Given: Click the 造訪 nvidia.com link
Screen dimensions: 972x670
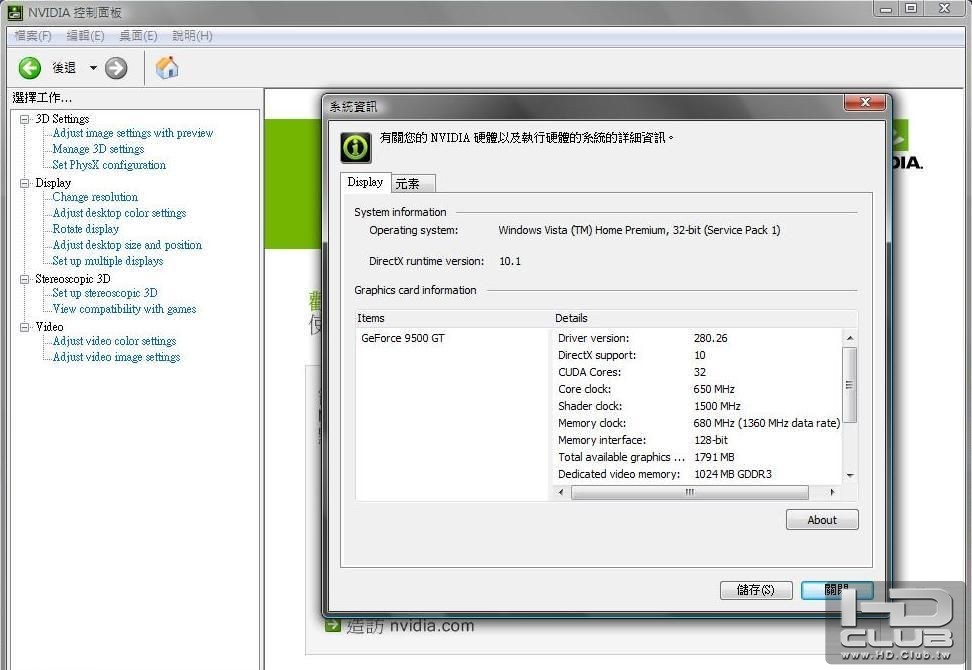Looking at the screenshot, I should (410, 625).
